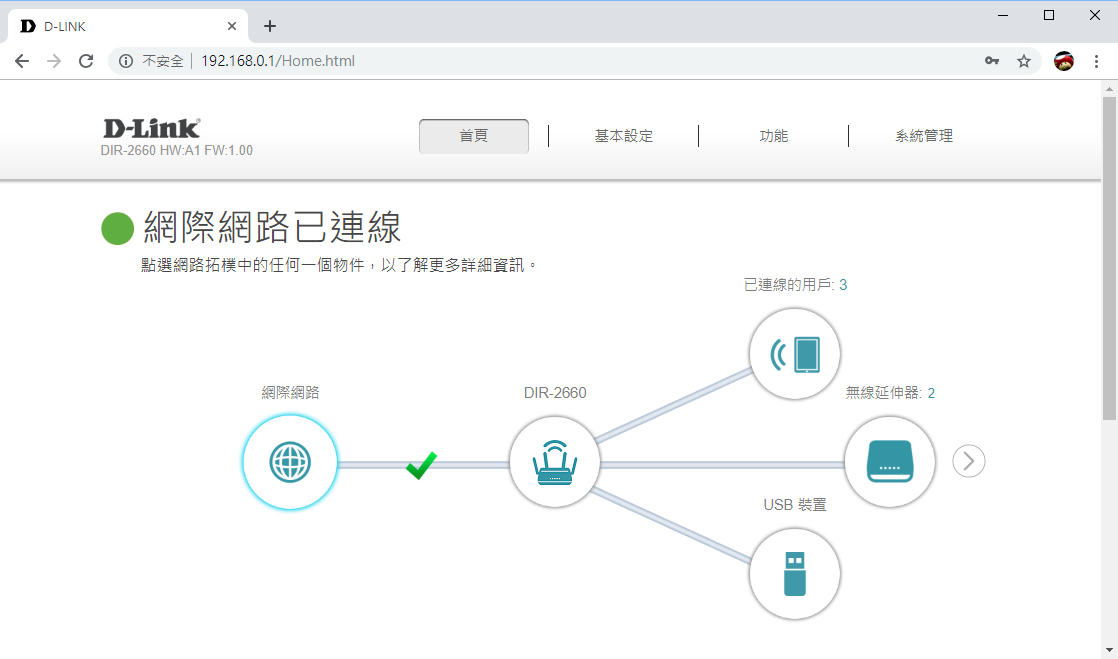
Task: Click the connected users count 3
Action: 843,285
